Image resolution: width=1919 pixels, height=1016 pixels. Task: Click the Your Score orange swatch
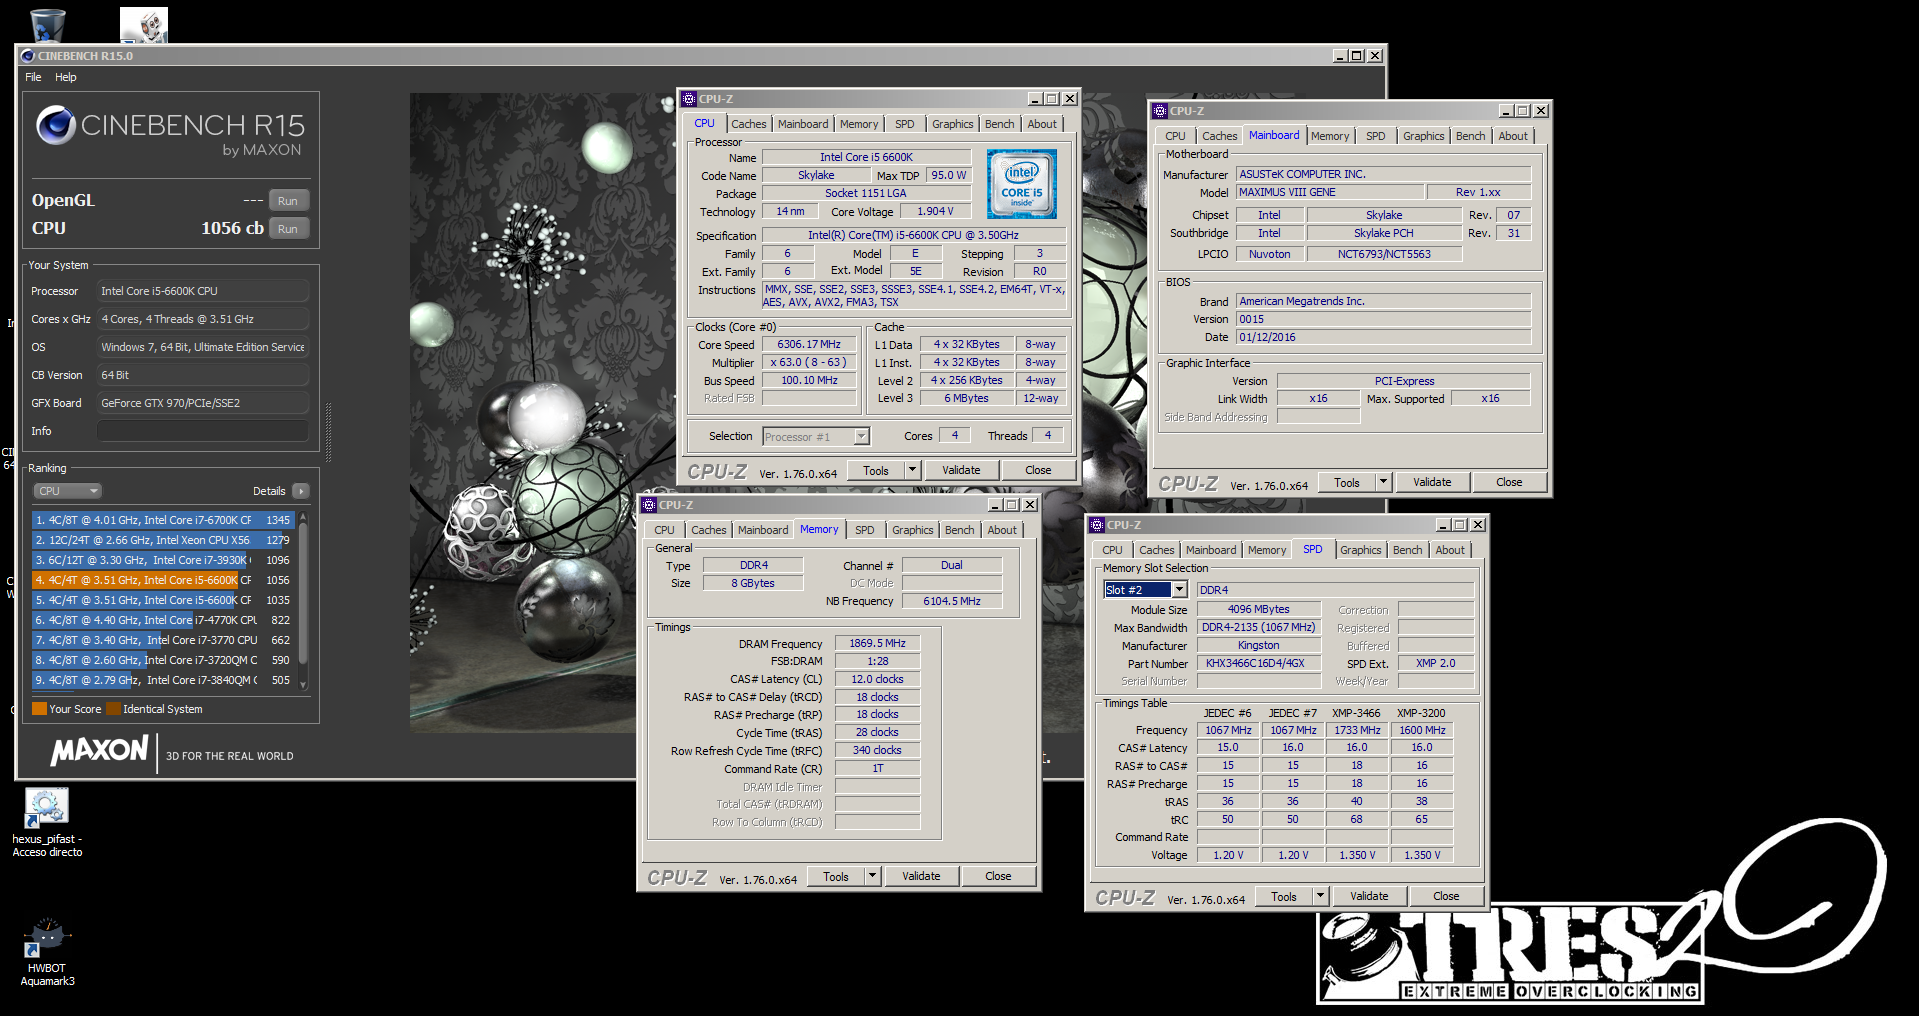click(40, 709)
